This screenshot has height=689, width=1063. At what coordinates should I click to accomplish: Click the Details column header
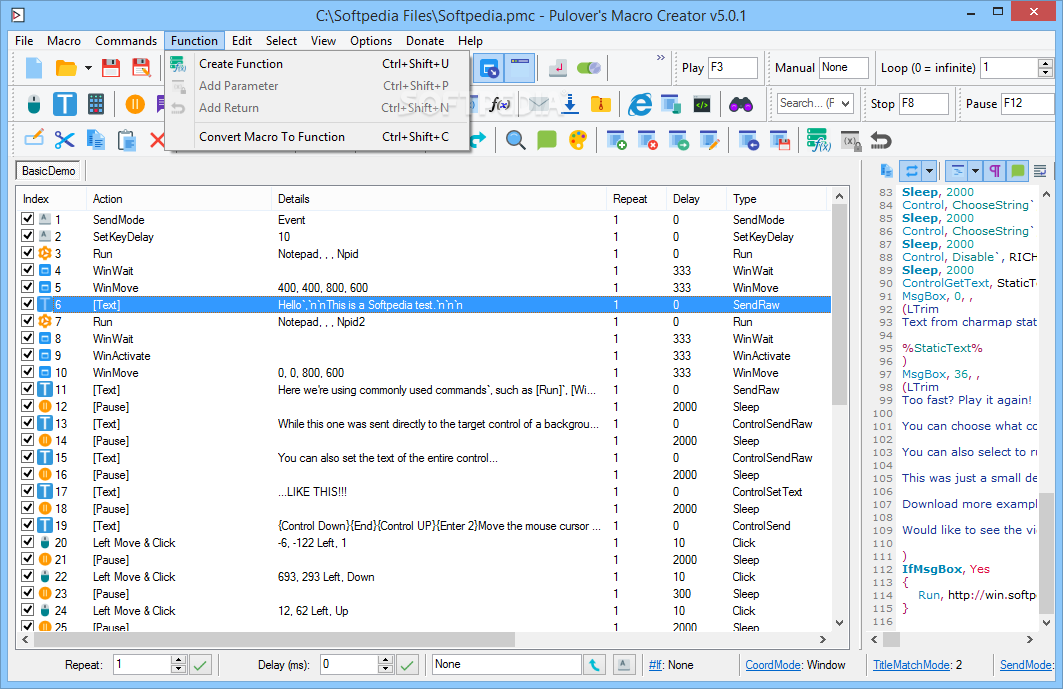[x=439, y=199]
